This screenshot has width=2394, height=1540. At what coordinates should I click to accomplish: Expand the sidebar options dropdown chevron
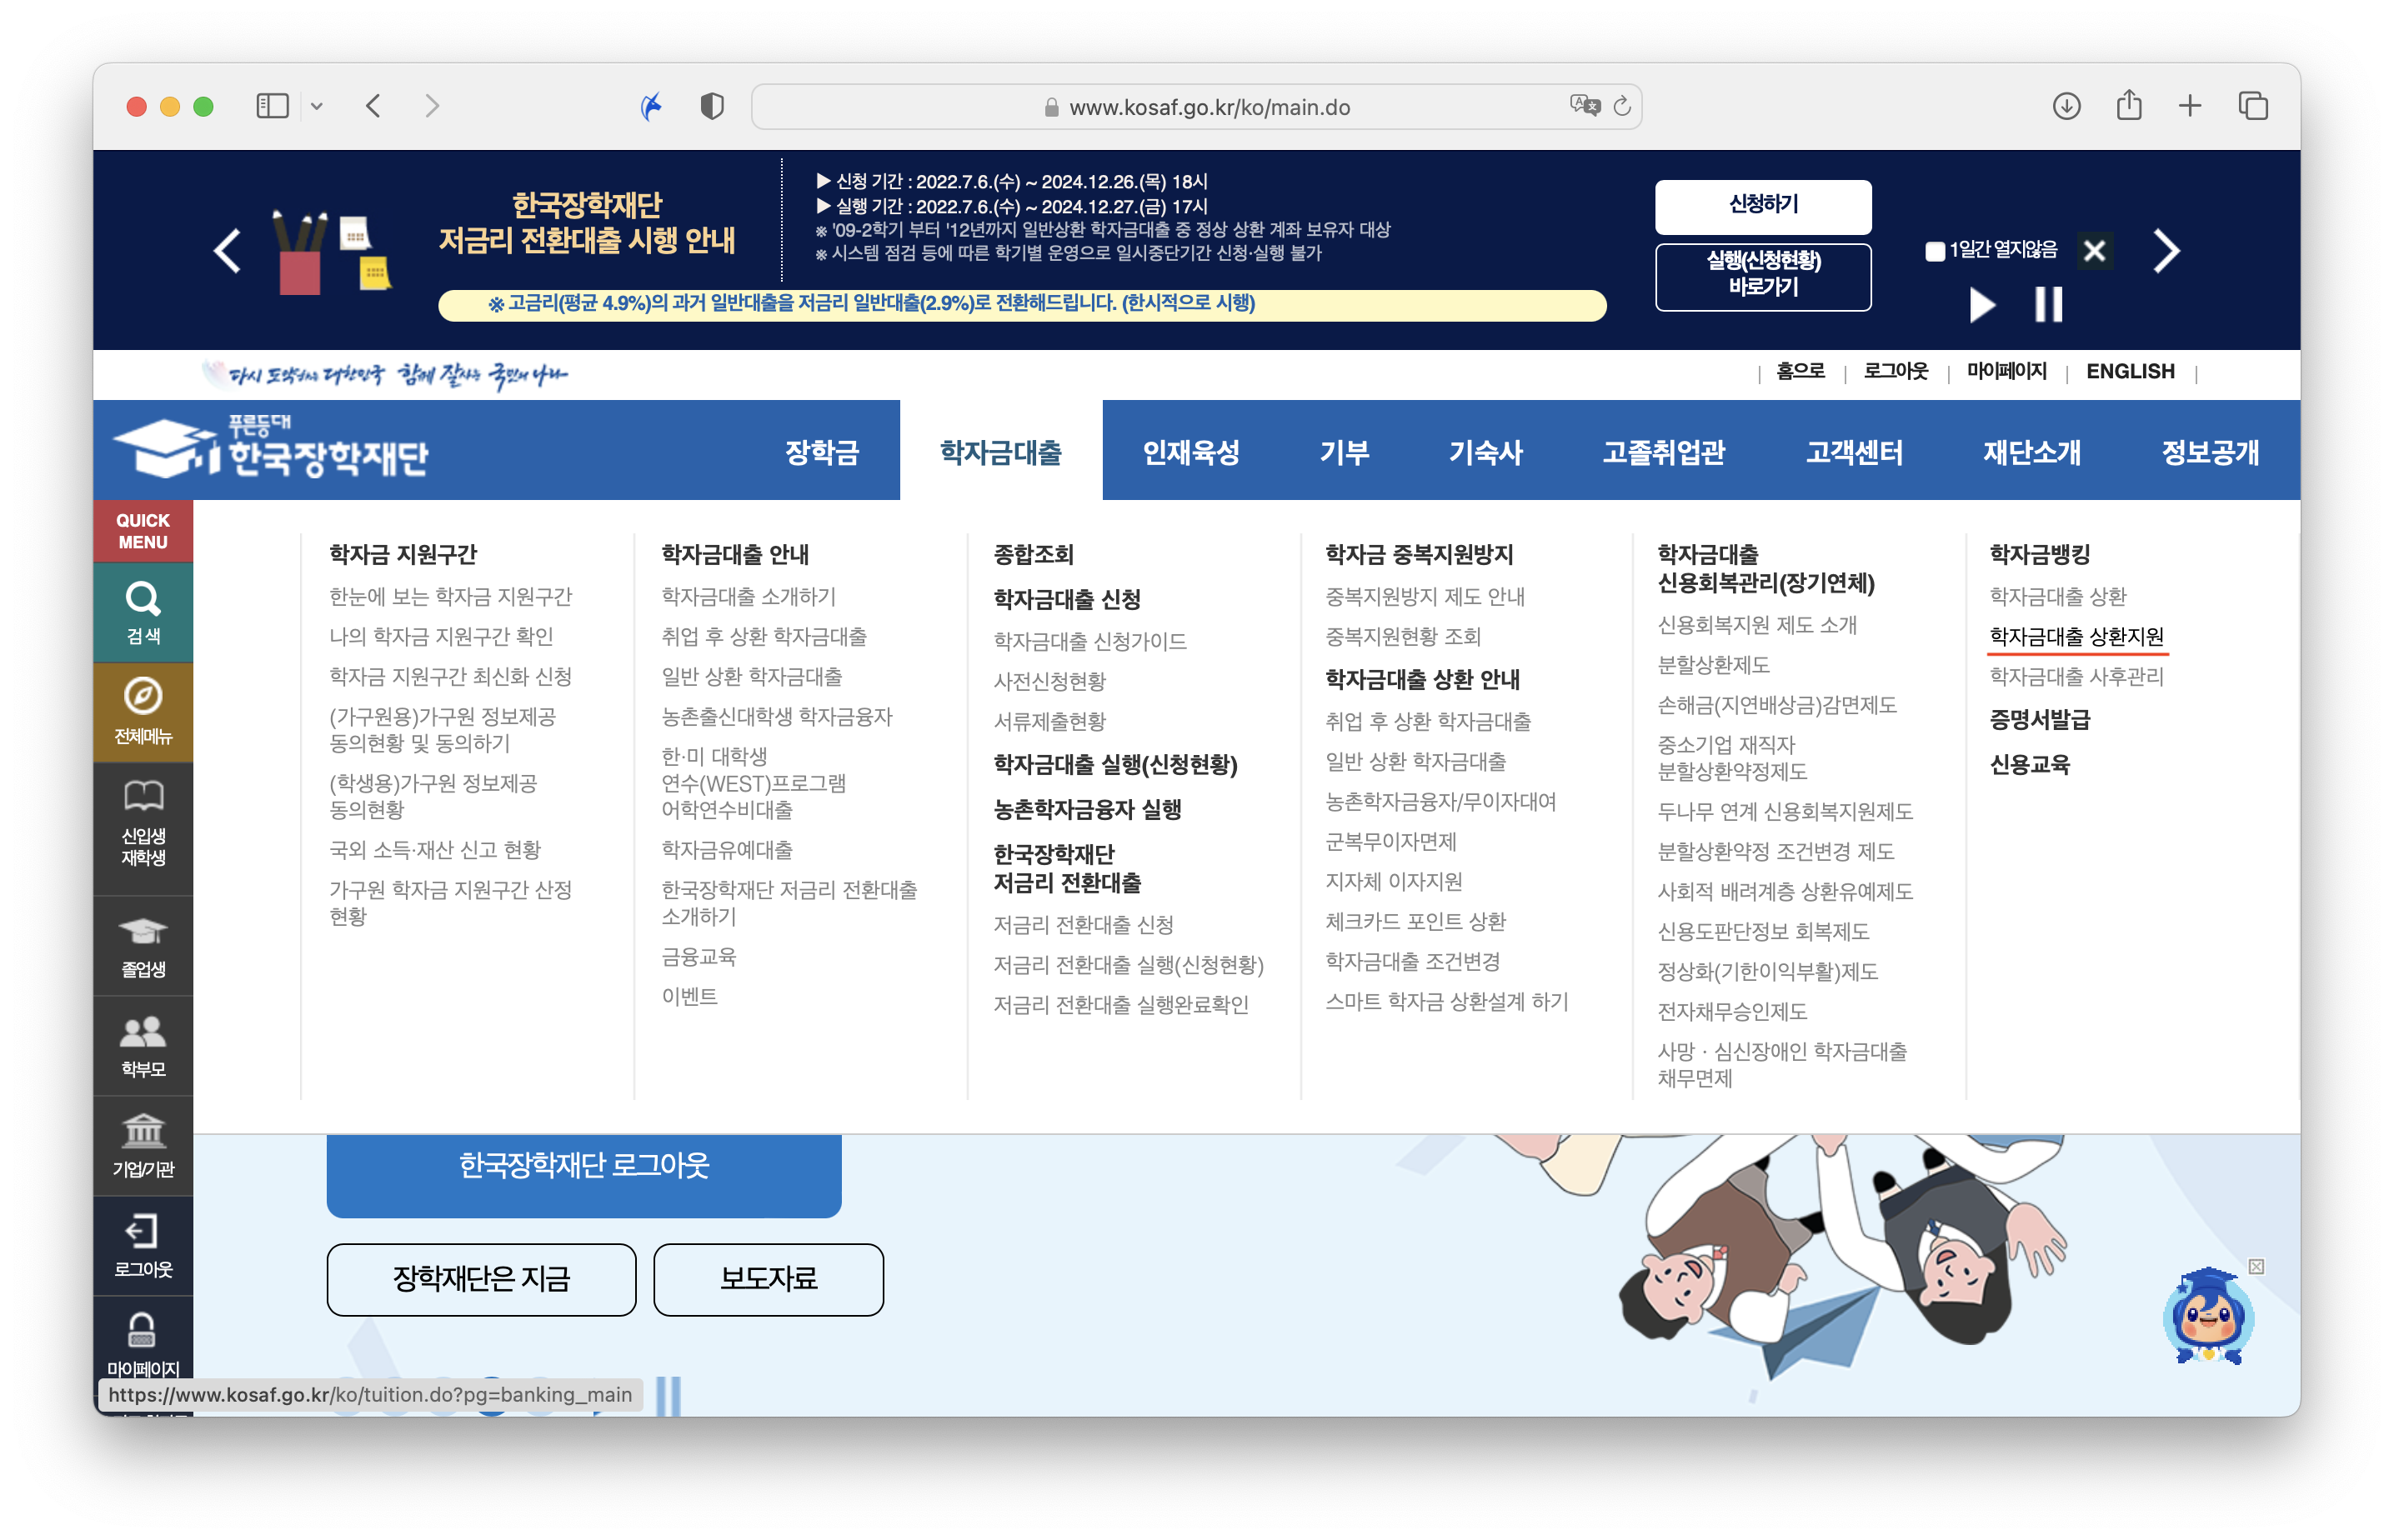(317, 106)
